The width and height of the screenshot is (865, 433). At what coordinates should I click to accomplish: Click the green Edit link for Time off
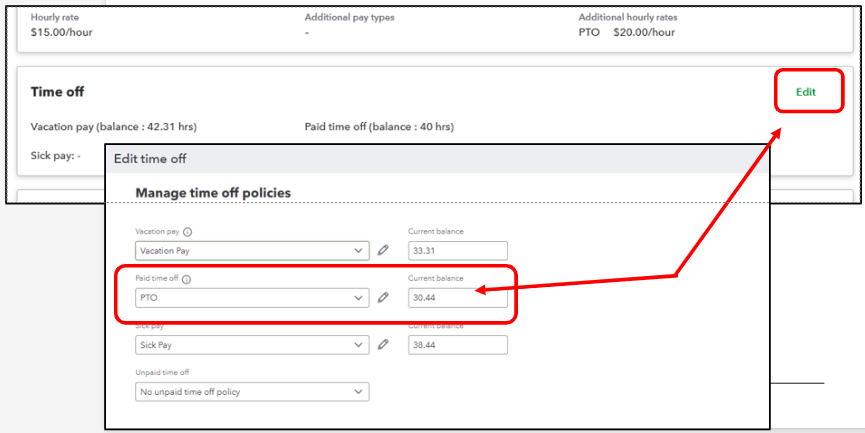(805, 92)
